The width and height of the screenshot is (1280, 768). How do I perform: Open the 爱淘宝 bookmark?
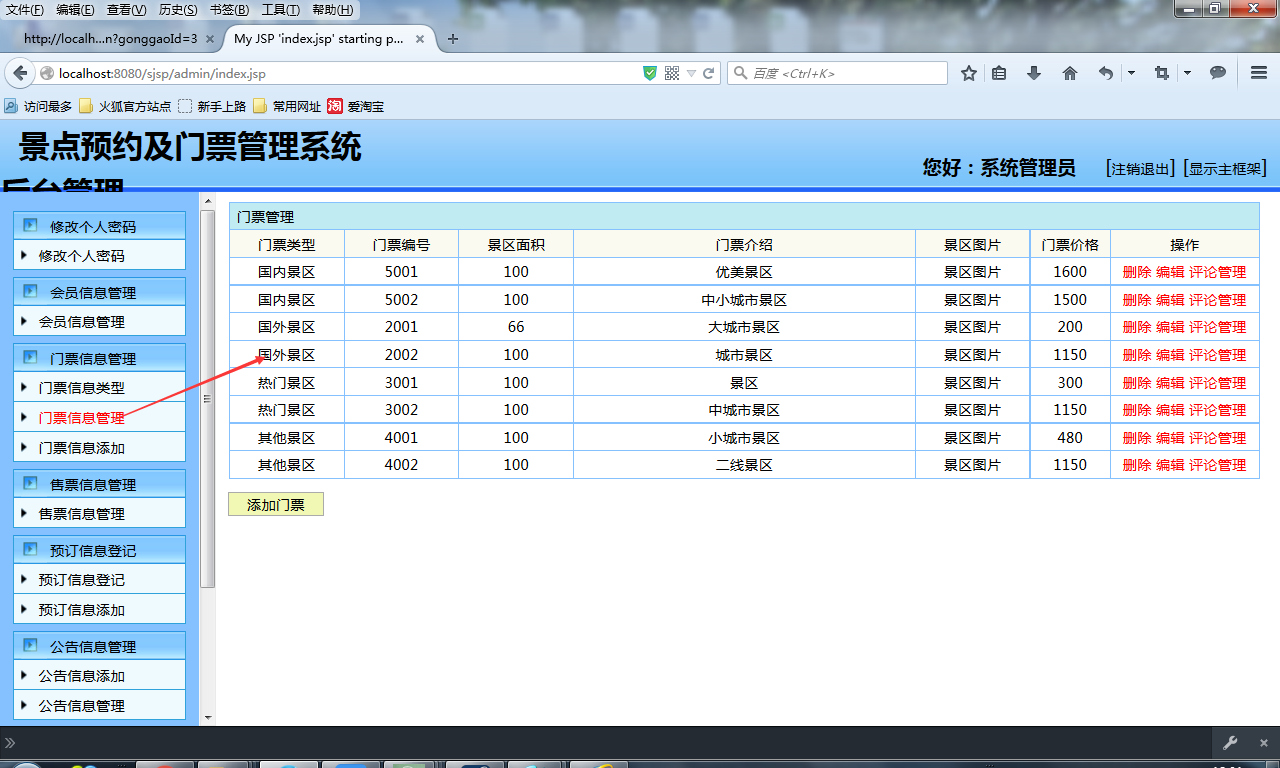[x=356, y=106]
